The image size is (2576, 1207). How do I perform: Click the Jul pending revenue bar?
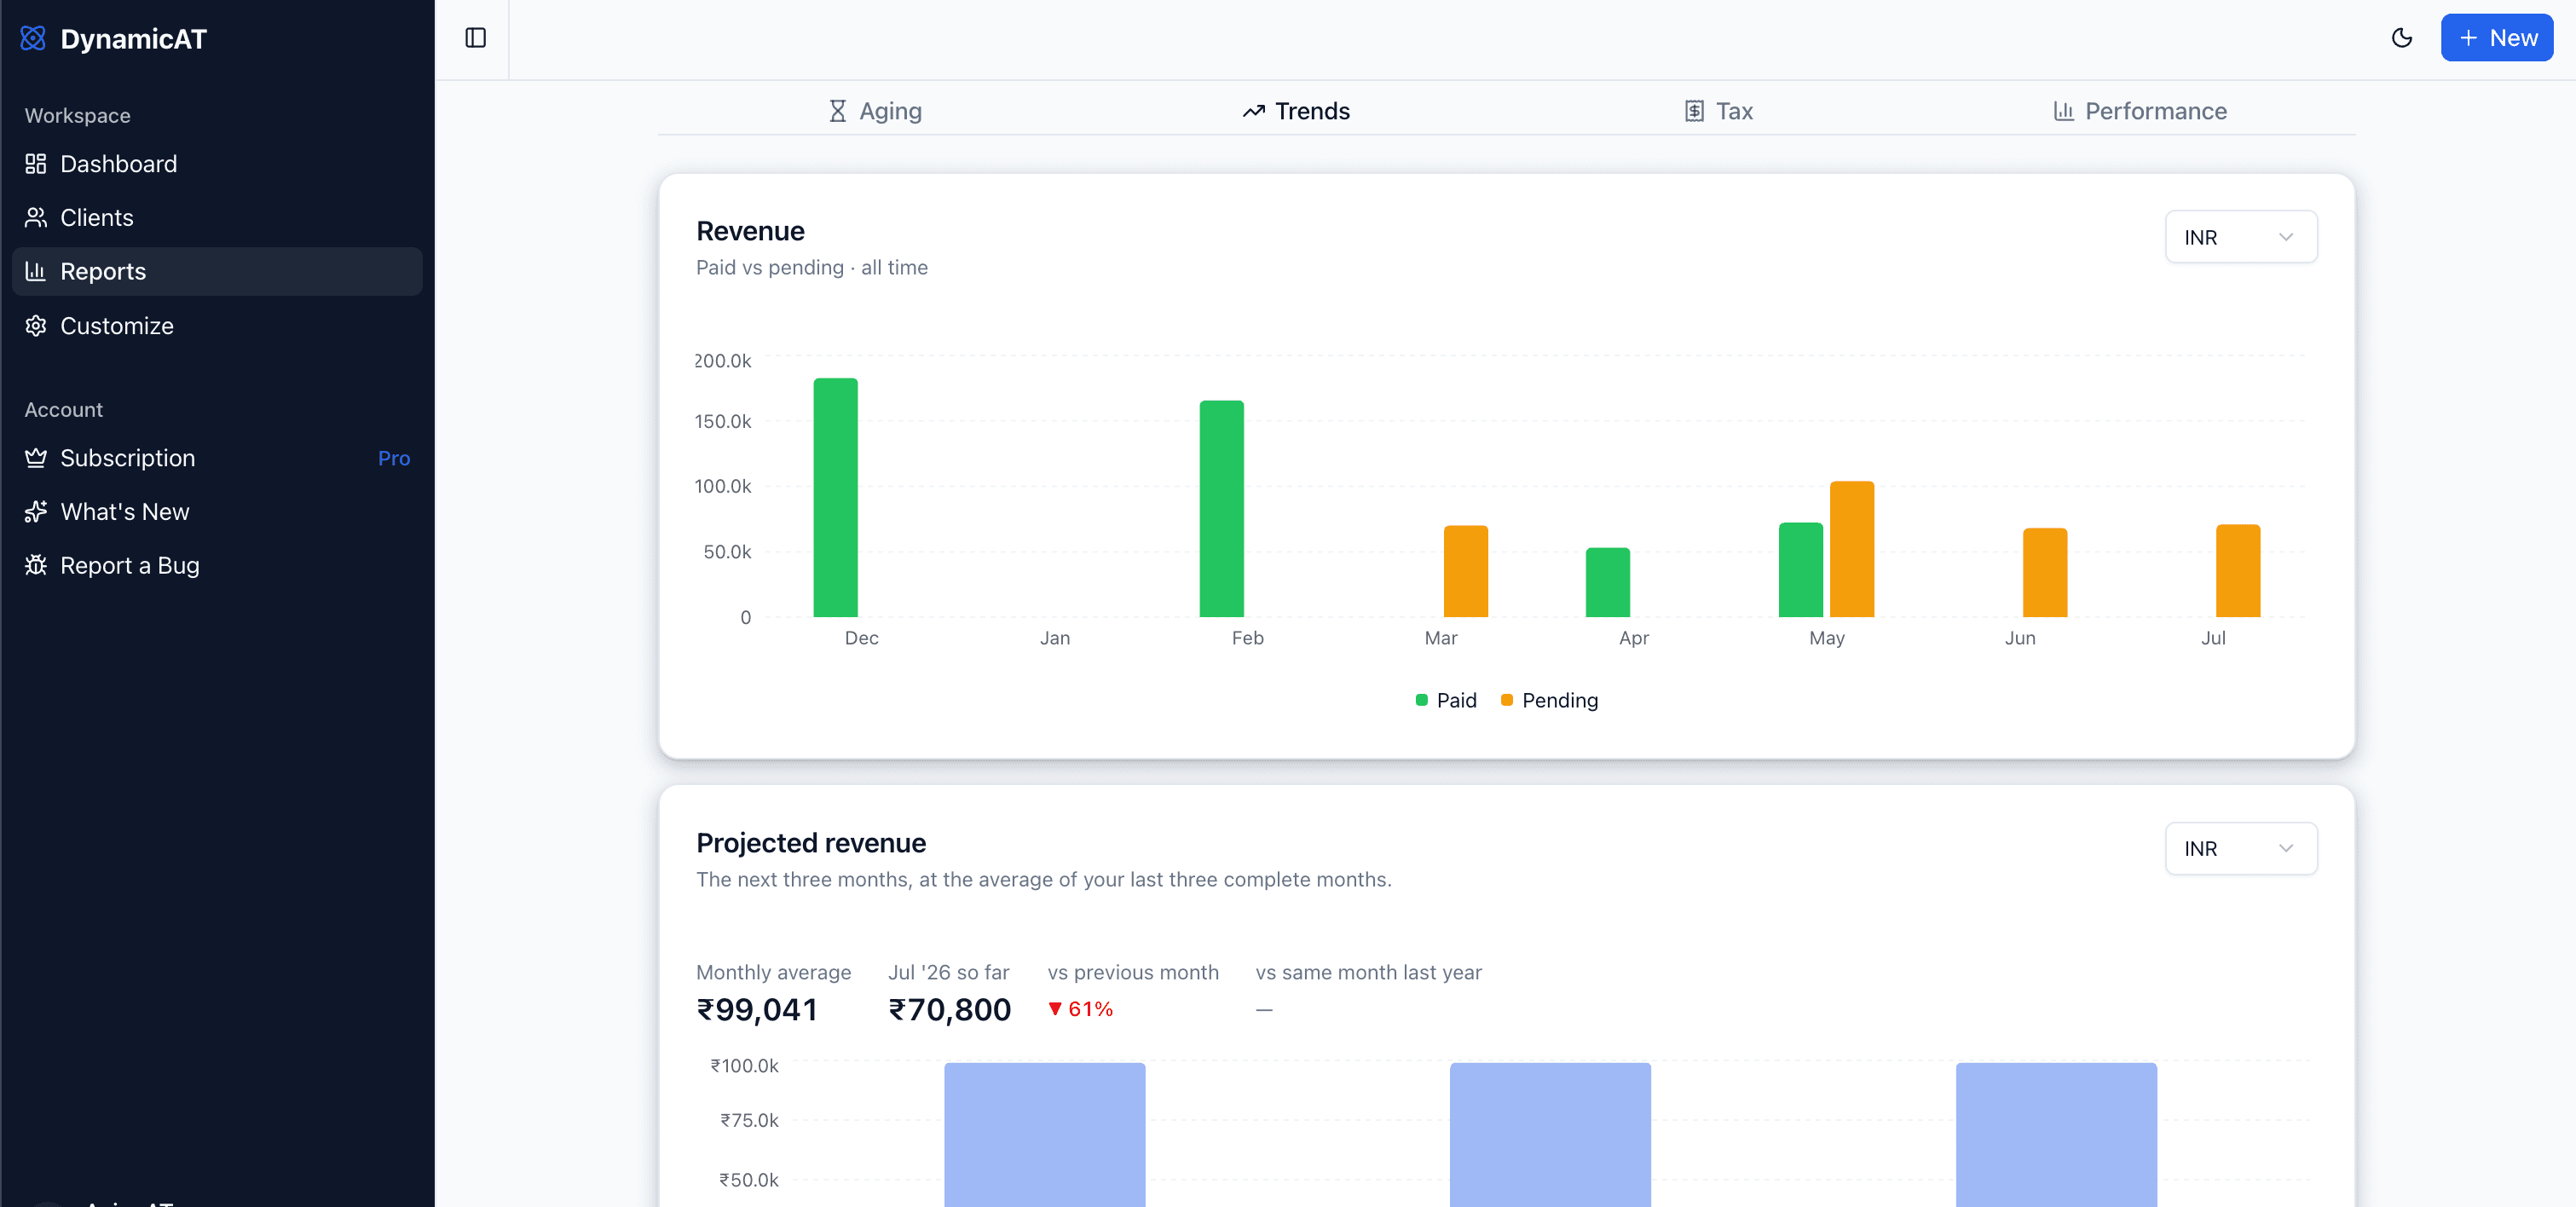(x=2237, y=570)
